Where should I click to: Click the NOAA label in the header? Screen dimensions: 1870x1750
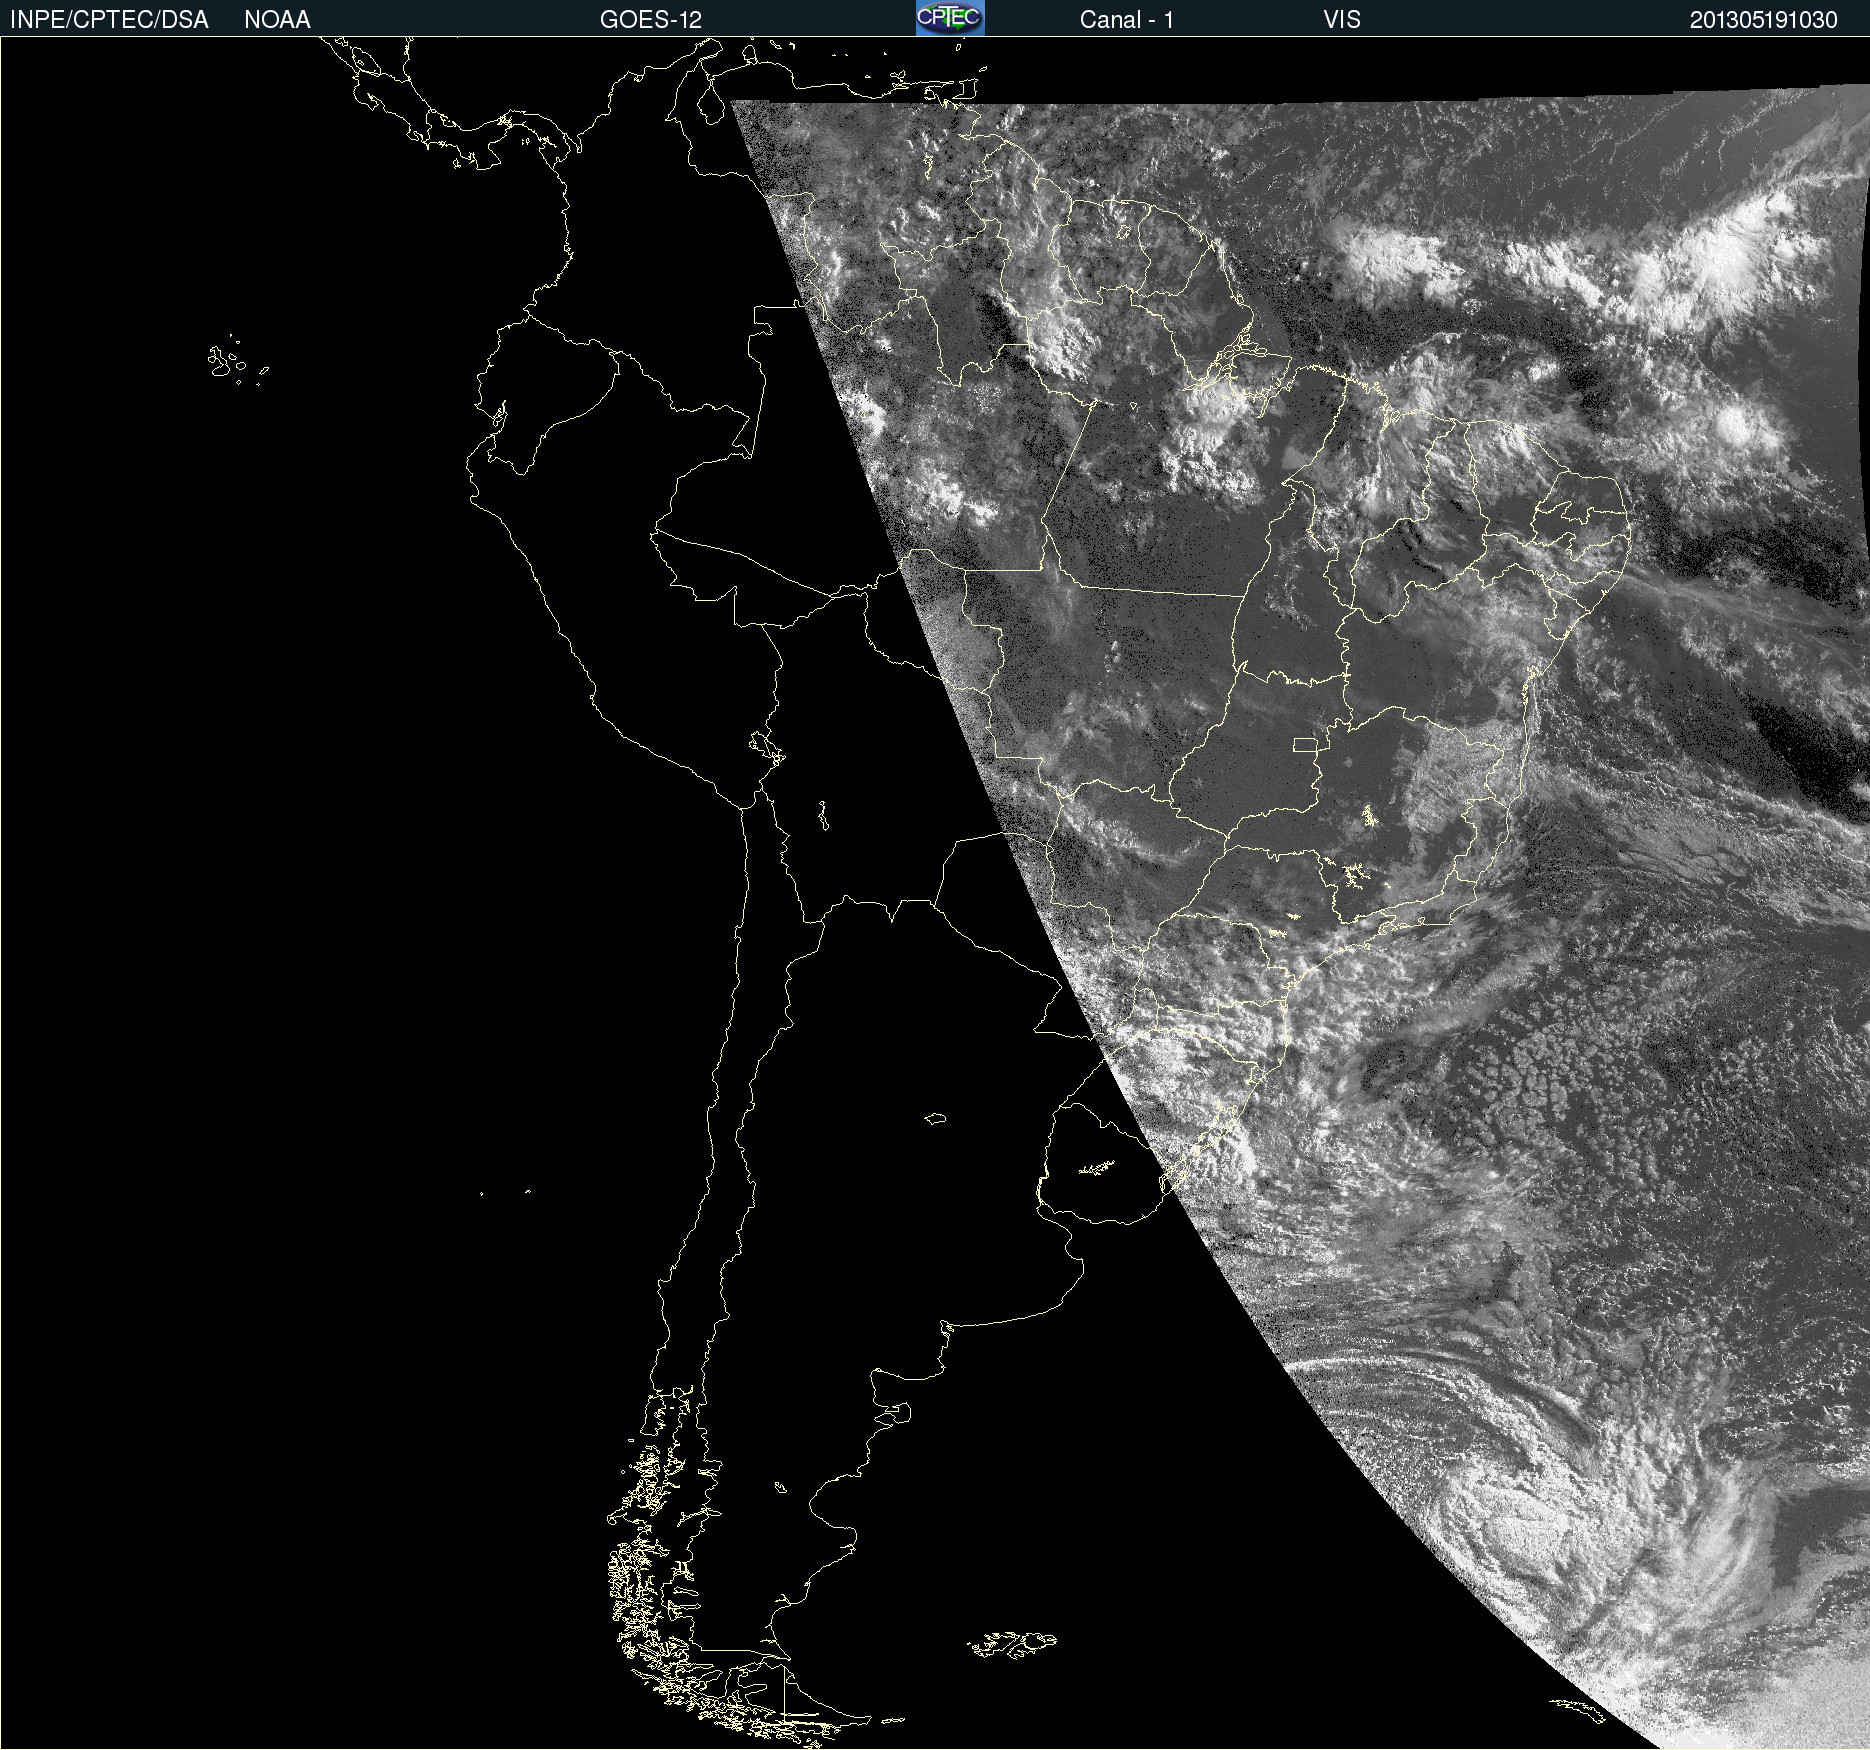point(277,20)
